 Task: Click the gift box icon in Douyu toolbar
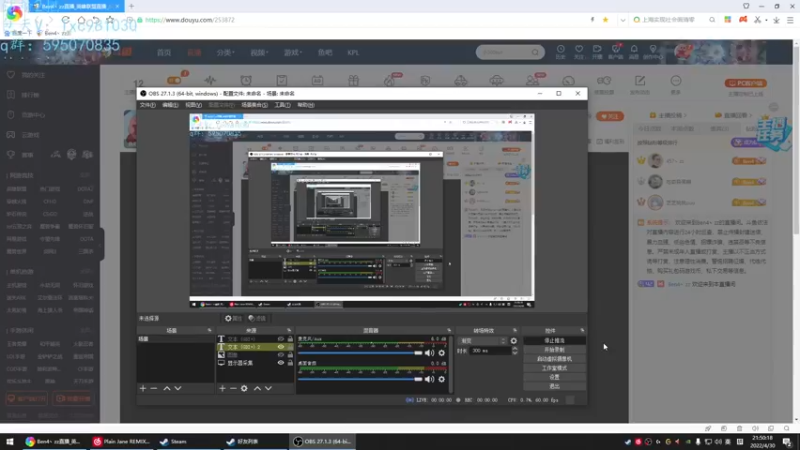click(354, 80)
